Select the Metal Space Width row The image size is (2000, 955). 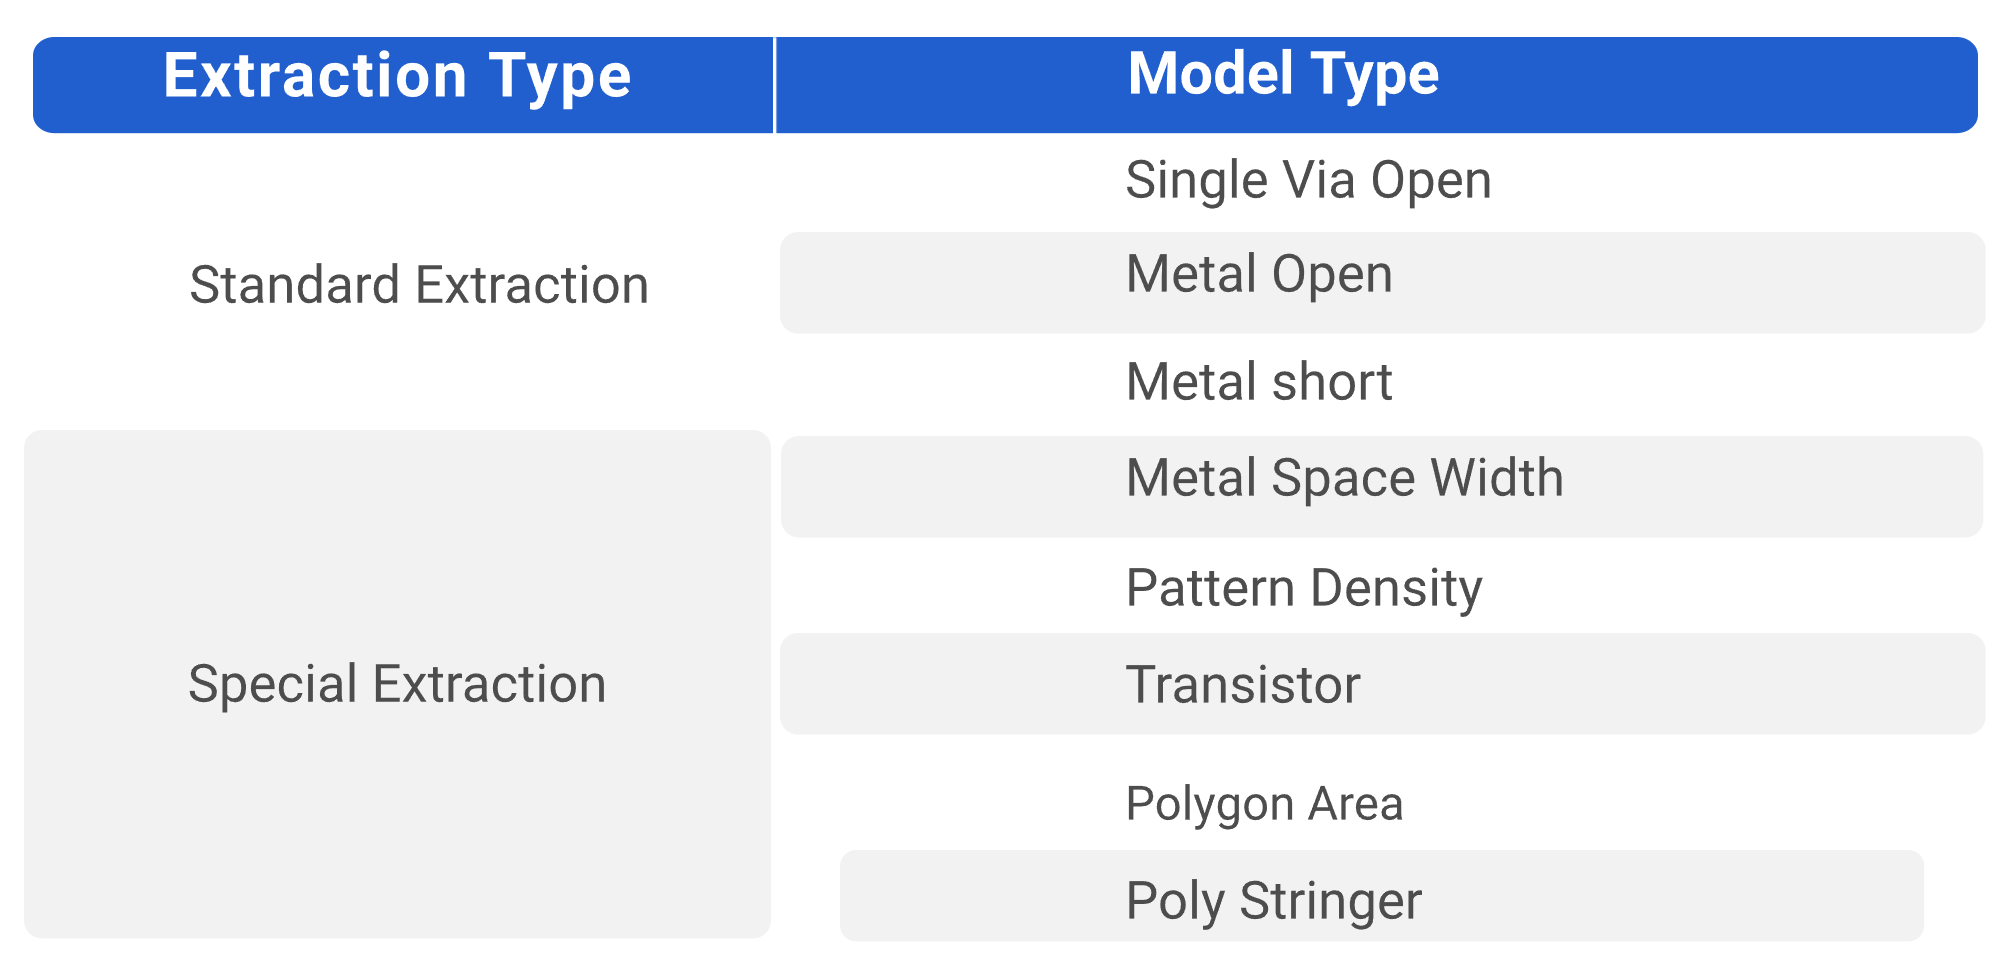(x=1344, y=478)
